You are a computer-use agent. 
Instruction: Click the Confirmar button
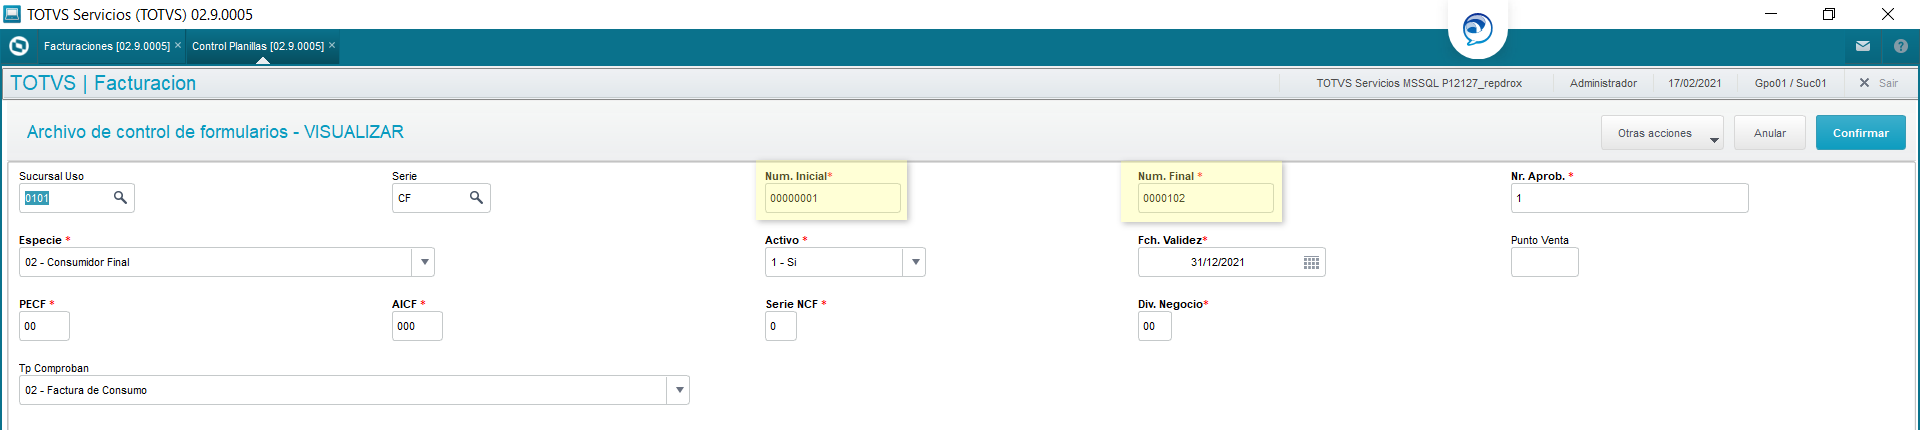pyautogui.click(x=1860, y=133)
